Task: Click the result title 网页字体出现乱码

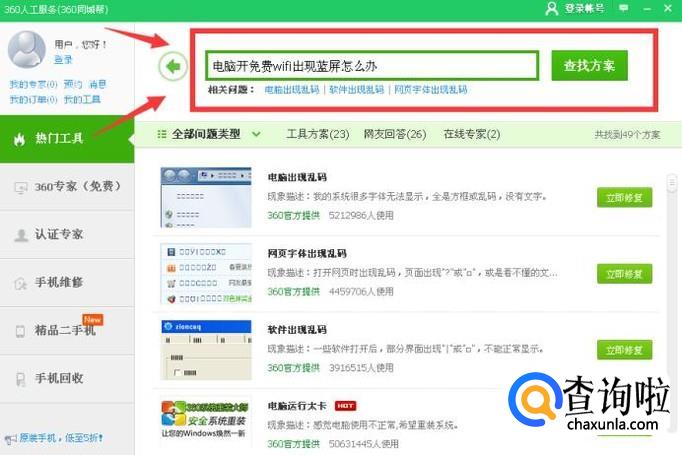Action: pyautogui.click(x=307, y=253)
